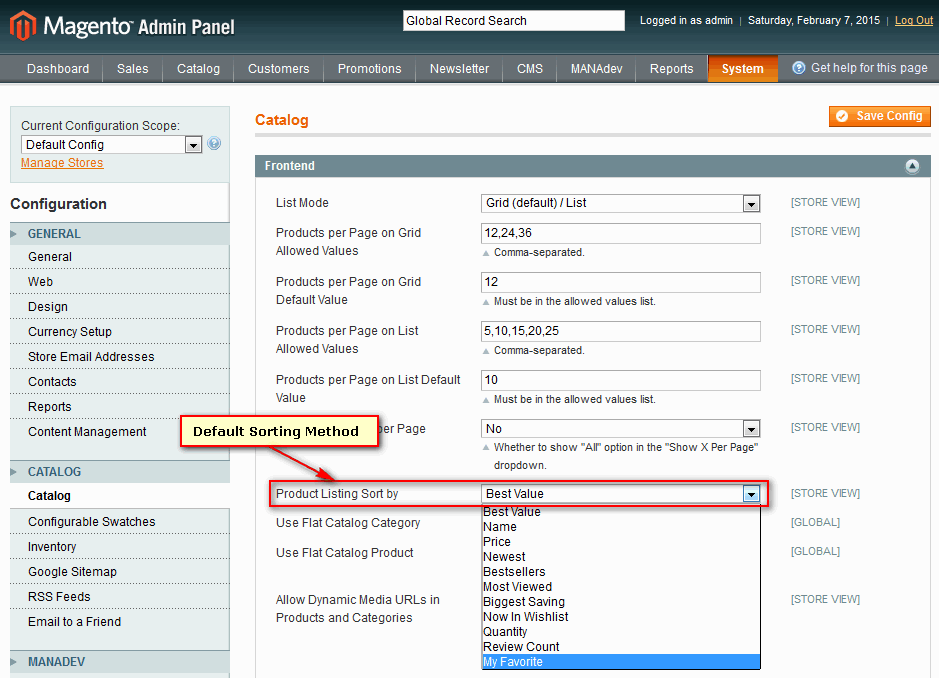Open Currency Setup configuration section
The height and width of the screenshot is (678, 939).
(70, 332)
